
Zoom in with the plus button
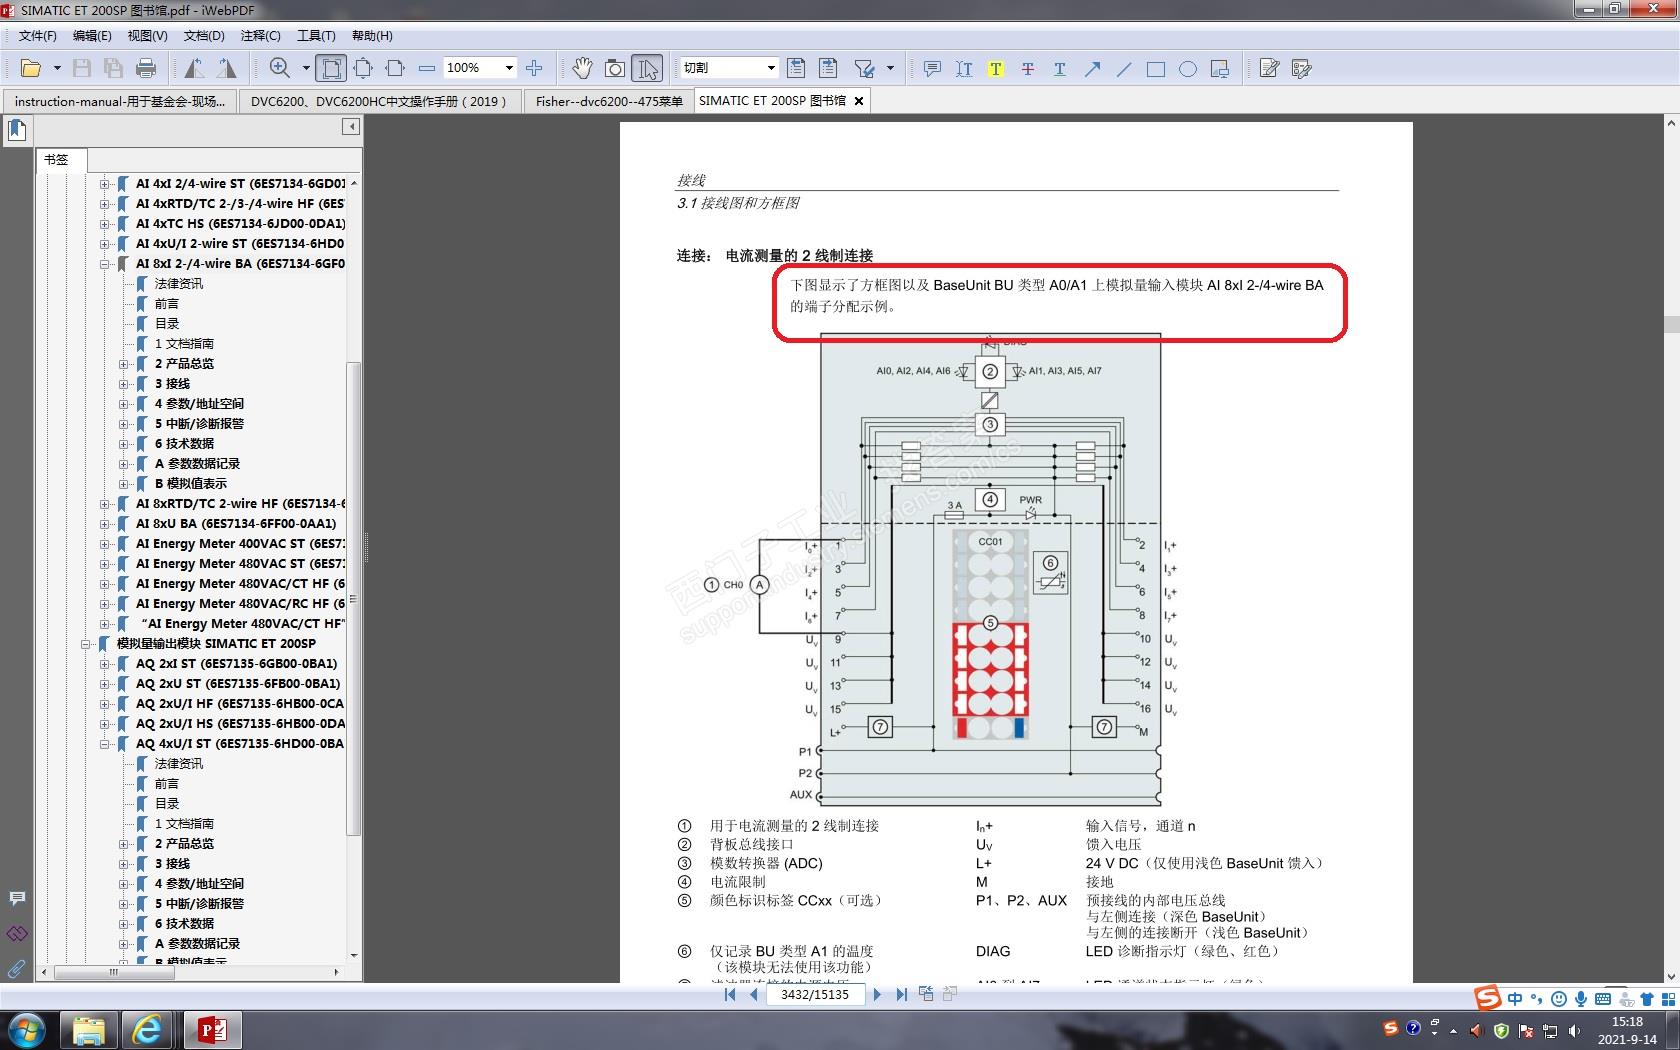(x=534, y=68)
